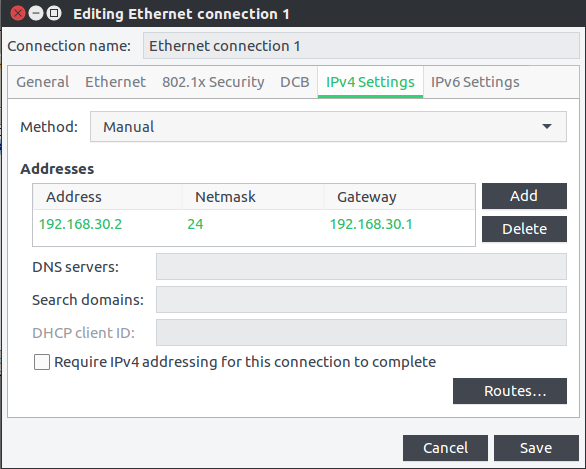Click the DNS servers input field
Image resolution: width=586 pixels, height=469 pixels.
click(361, 266)
